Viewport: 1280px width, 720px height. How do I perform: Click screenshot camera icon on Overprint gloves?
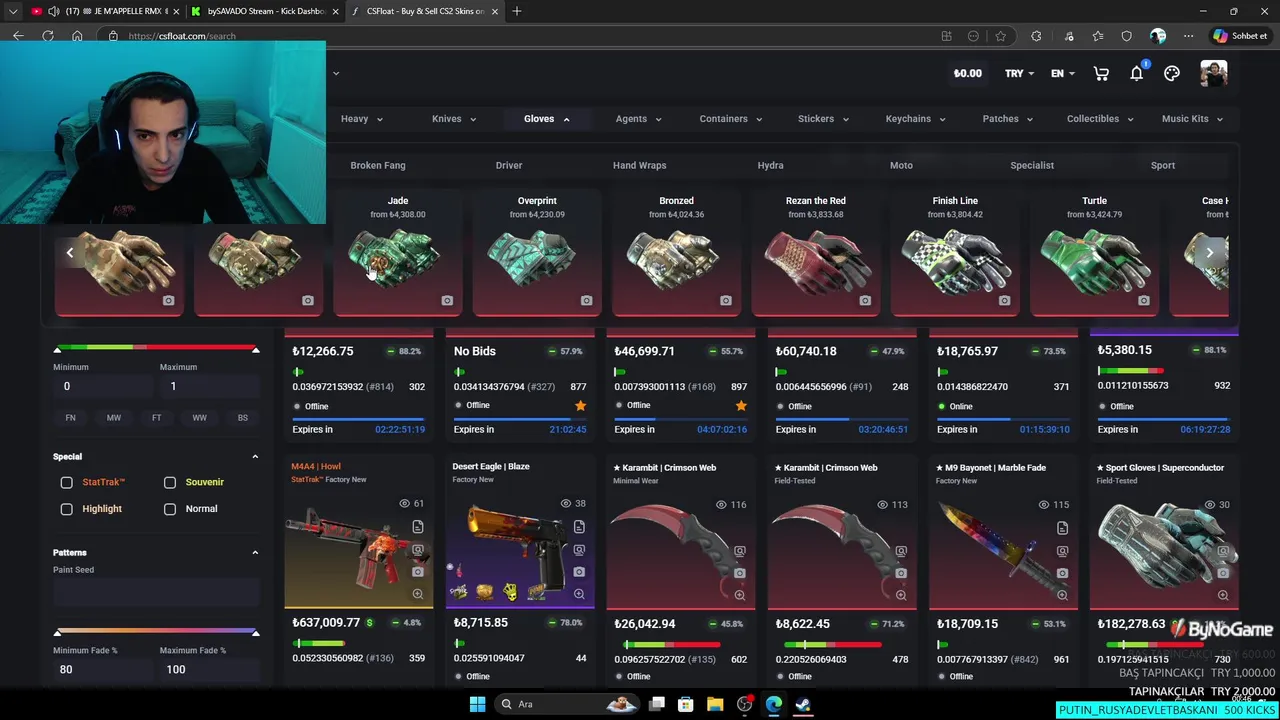[x=586, y=300]
